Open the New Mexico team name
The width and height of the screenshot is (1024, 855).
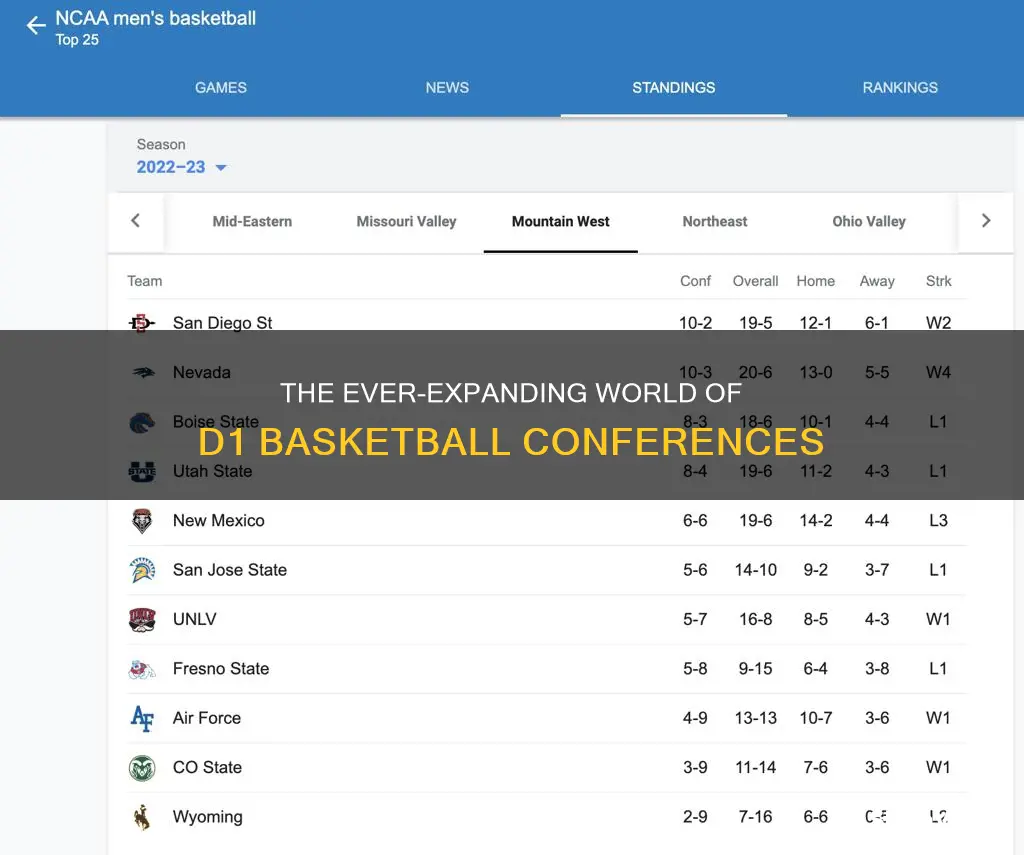tap(219, 521)
